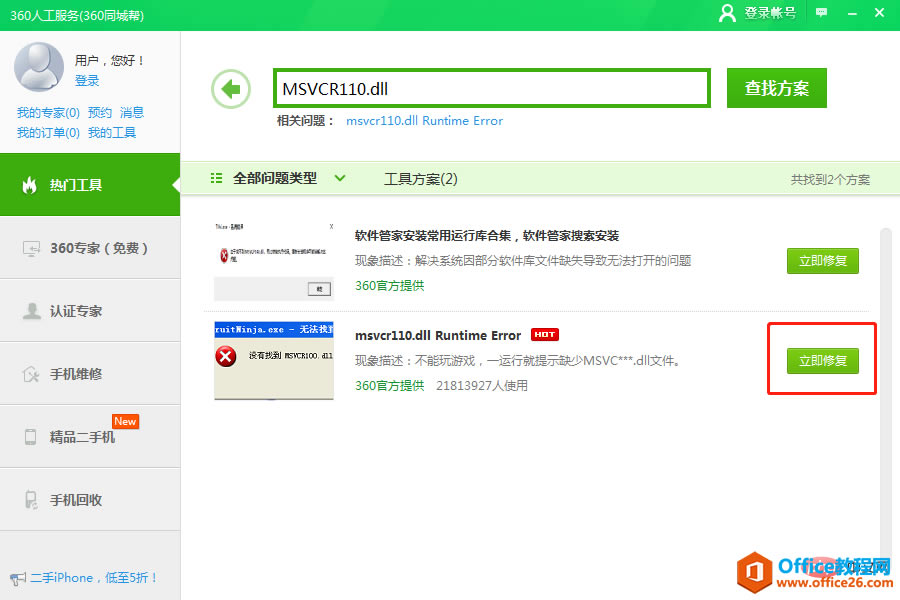
Task: Minimize the 360人工服务 window
Action: 852,13
